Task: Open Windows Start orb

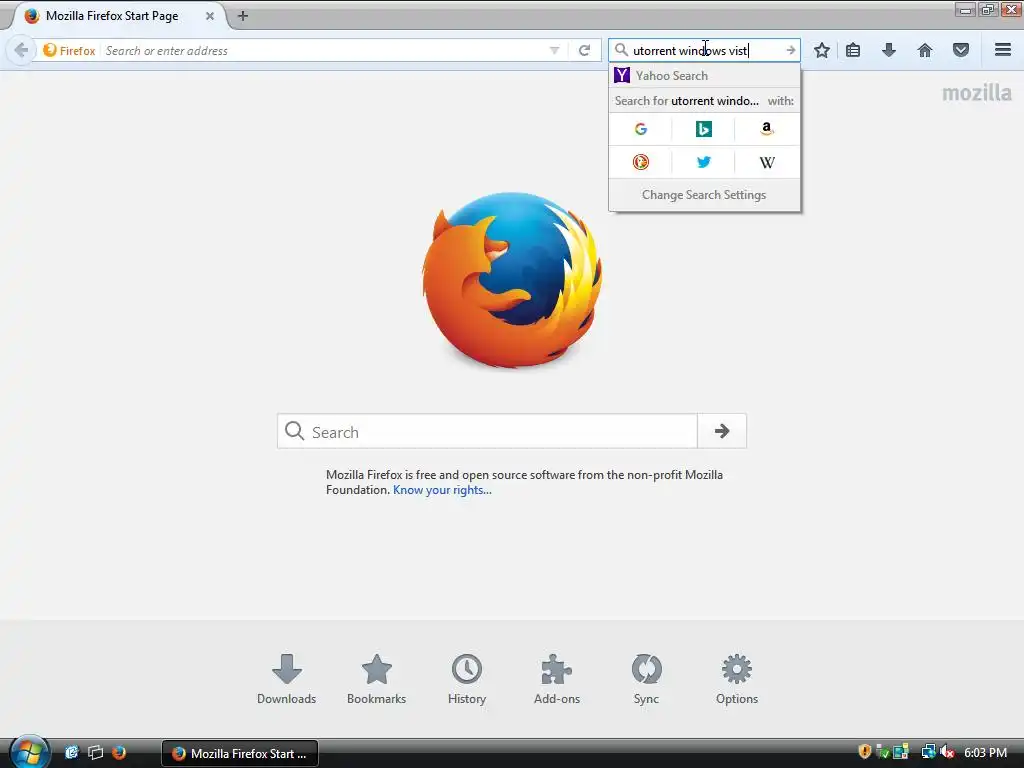Action: (28, 752)
